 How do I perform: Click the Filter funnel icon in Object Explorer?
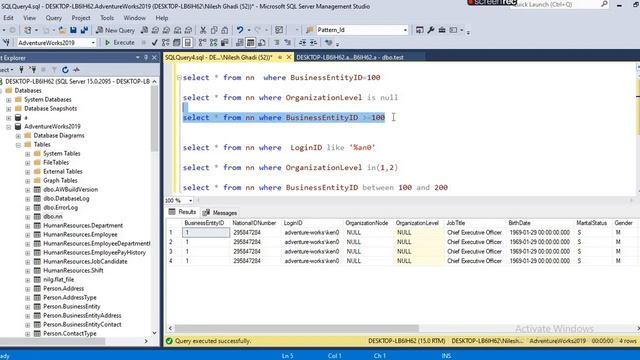point(54,70)
